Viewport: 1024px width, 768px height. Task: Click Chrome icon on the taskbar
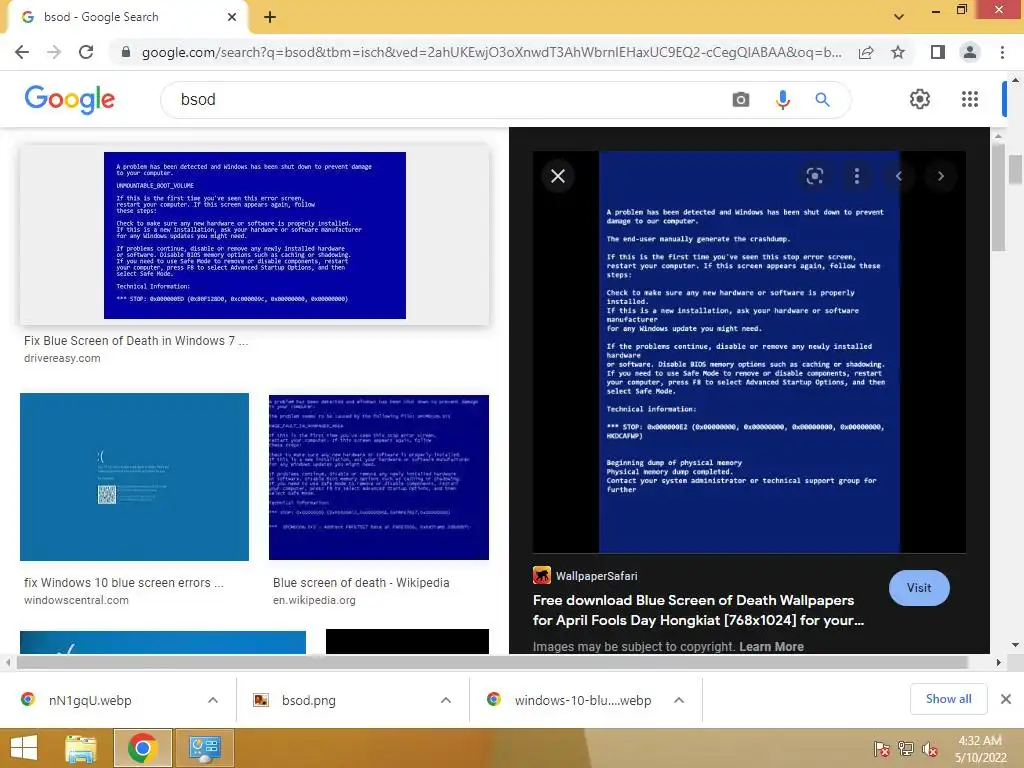pos(143,748)
